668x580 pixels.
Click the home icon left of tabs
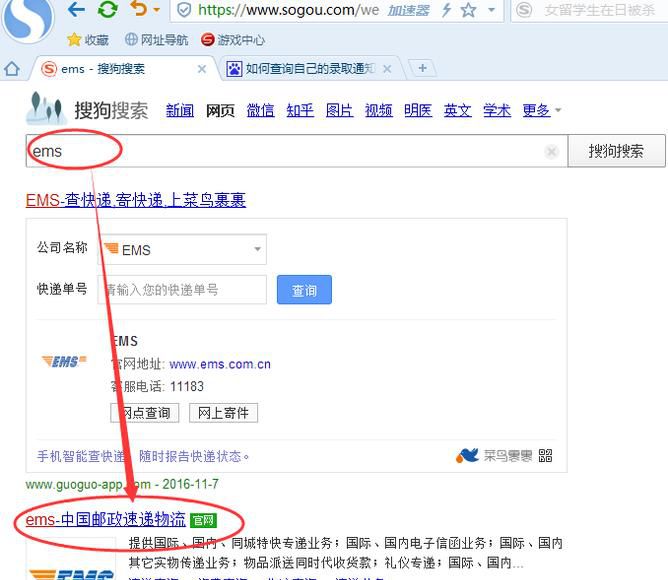tap(12, 69)
